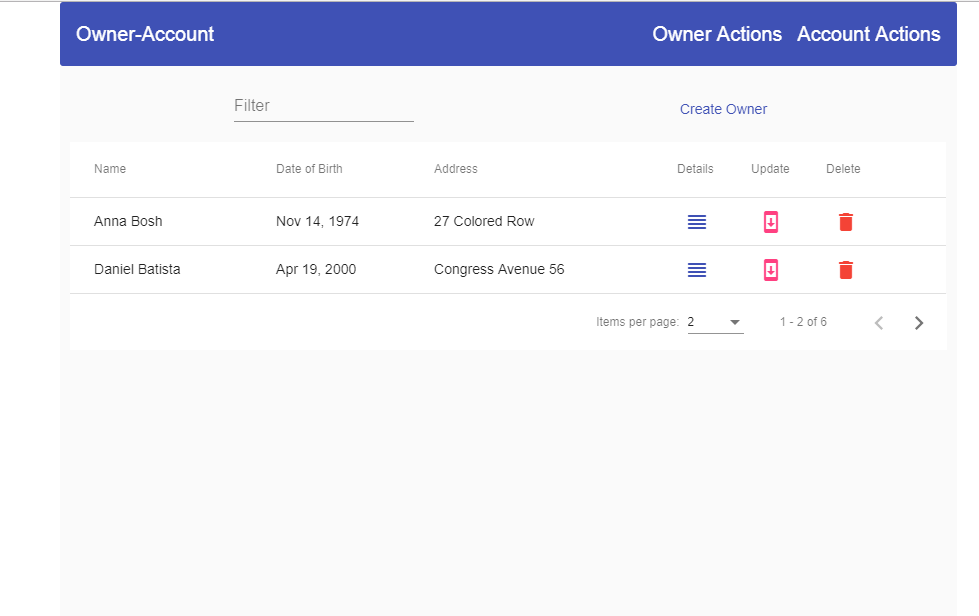Open the items per page dropdown
Image resolution: width=979 pixels, height=616 pixels.
[714, 321]
